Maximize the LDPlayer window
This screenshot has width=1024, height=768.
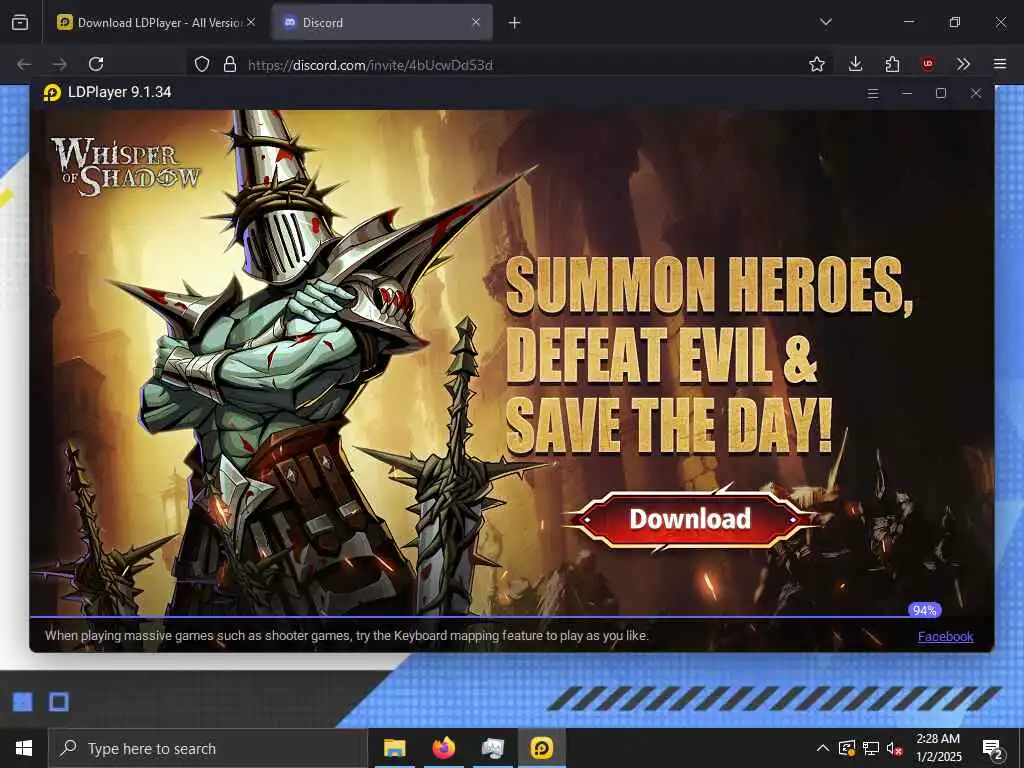pyautogui.click(x=941, y=93)
